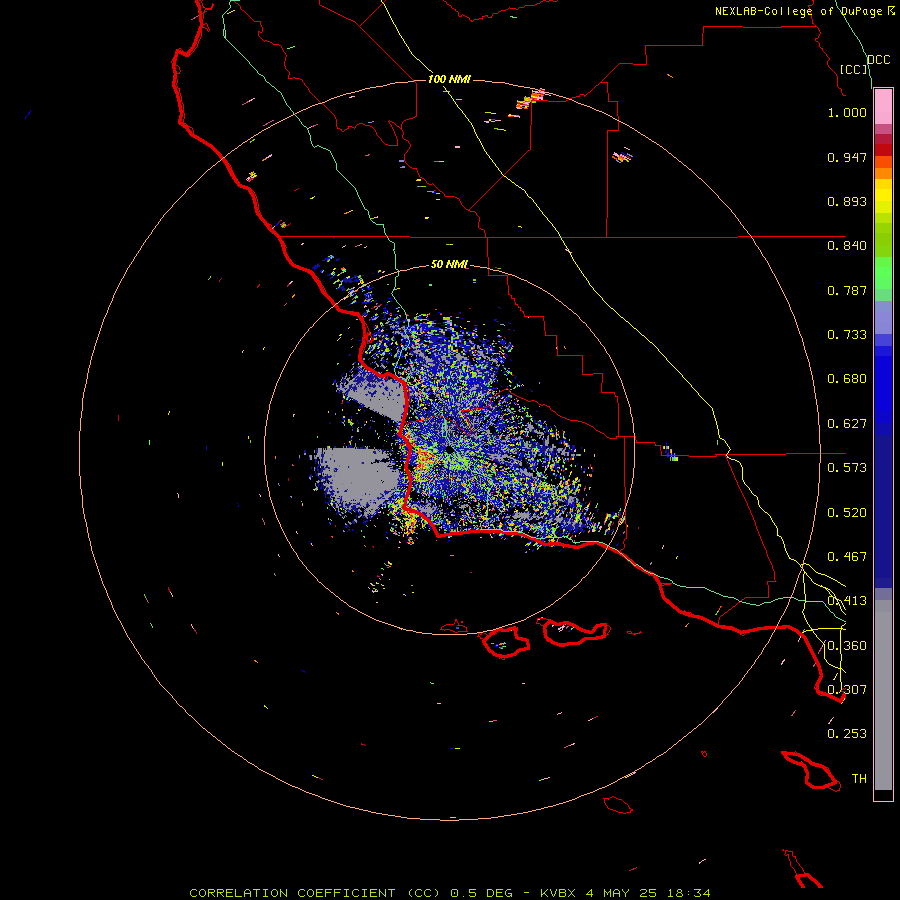Pick the gray swatch beside 0.307

coord(883,695)
